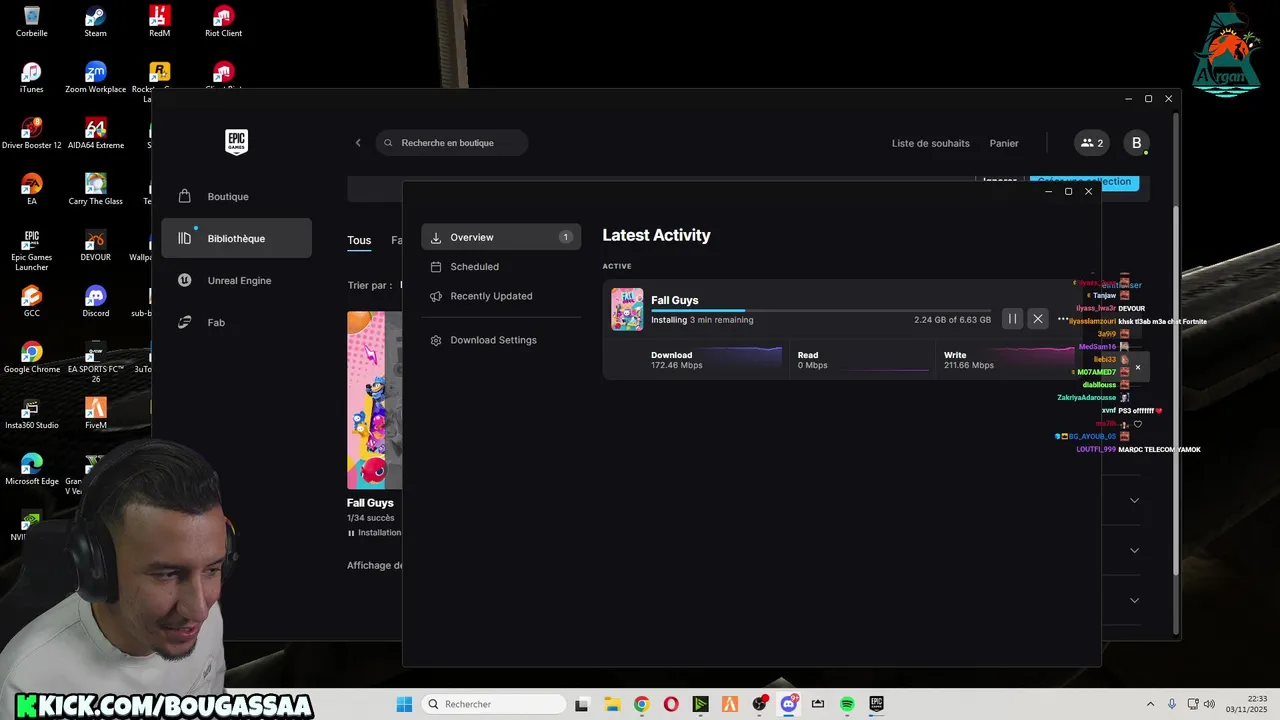Click the Epic Games logo in launcher

click(x=236, y=142)
